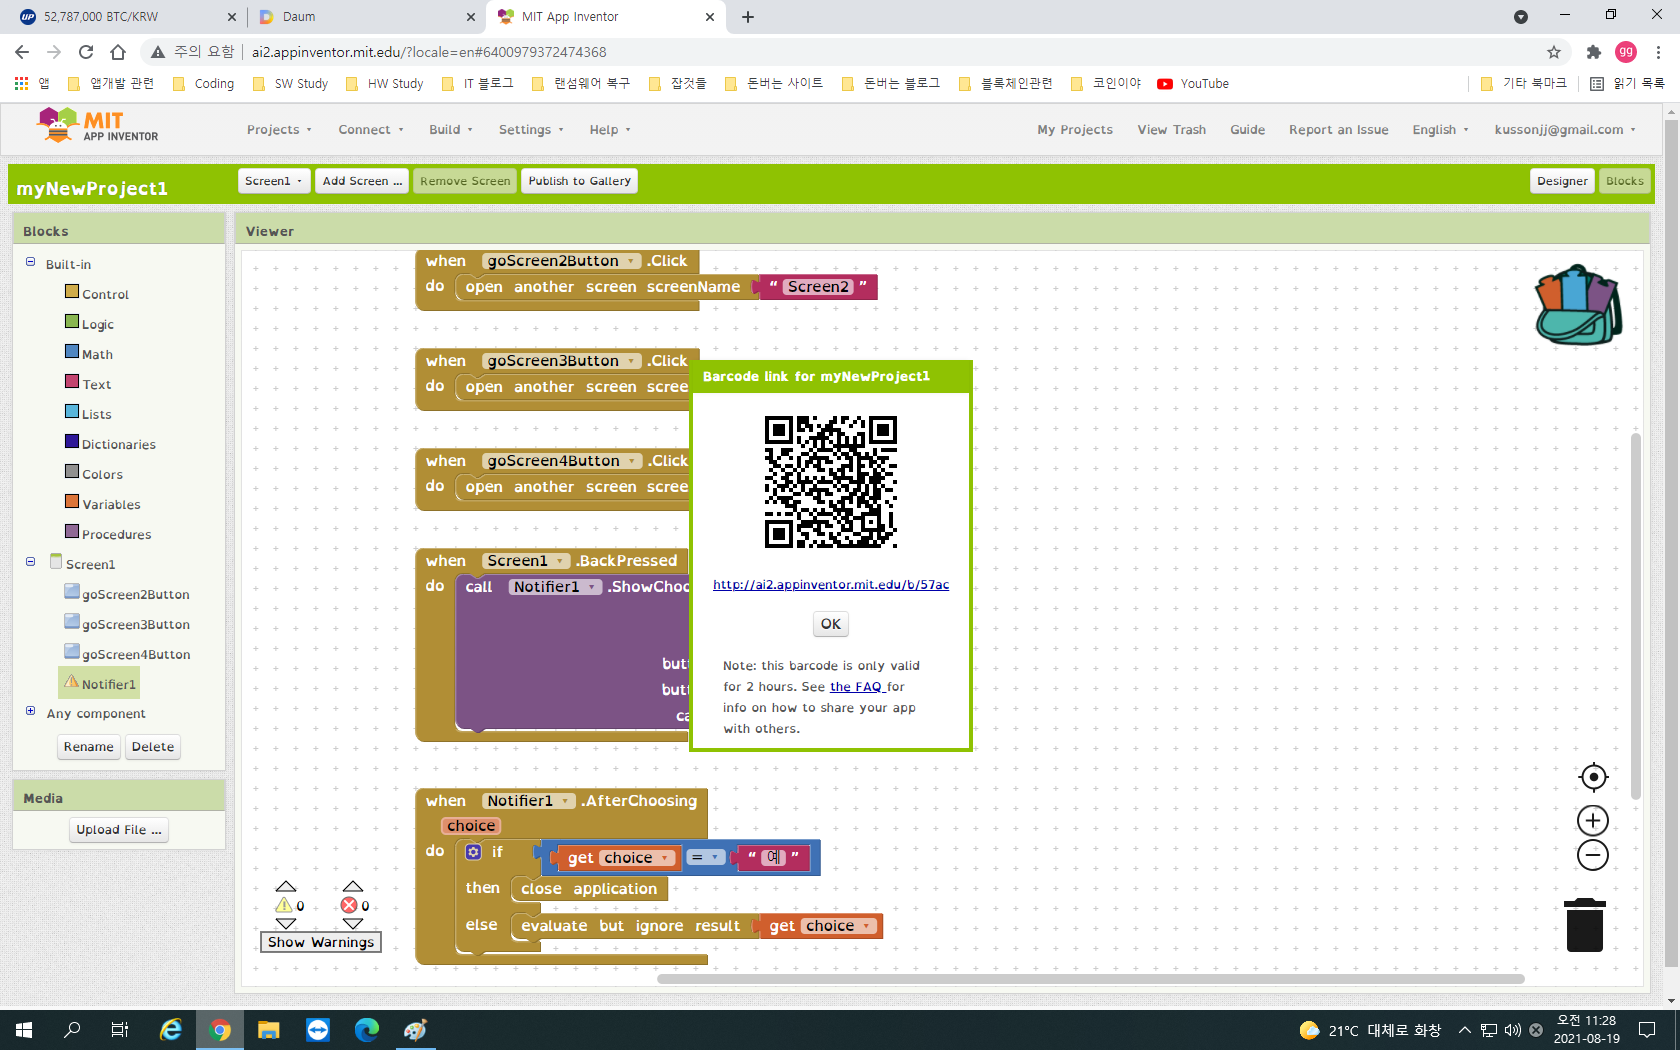1680x1050 pixels.
Task: Collapse the Screen1 tree node
Action: pyautogui.click(x=30, y=562)
